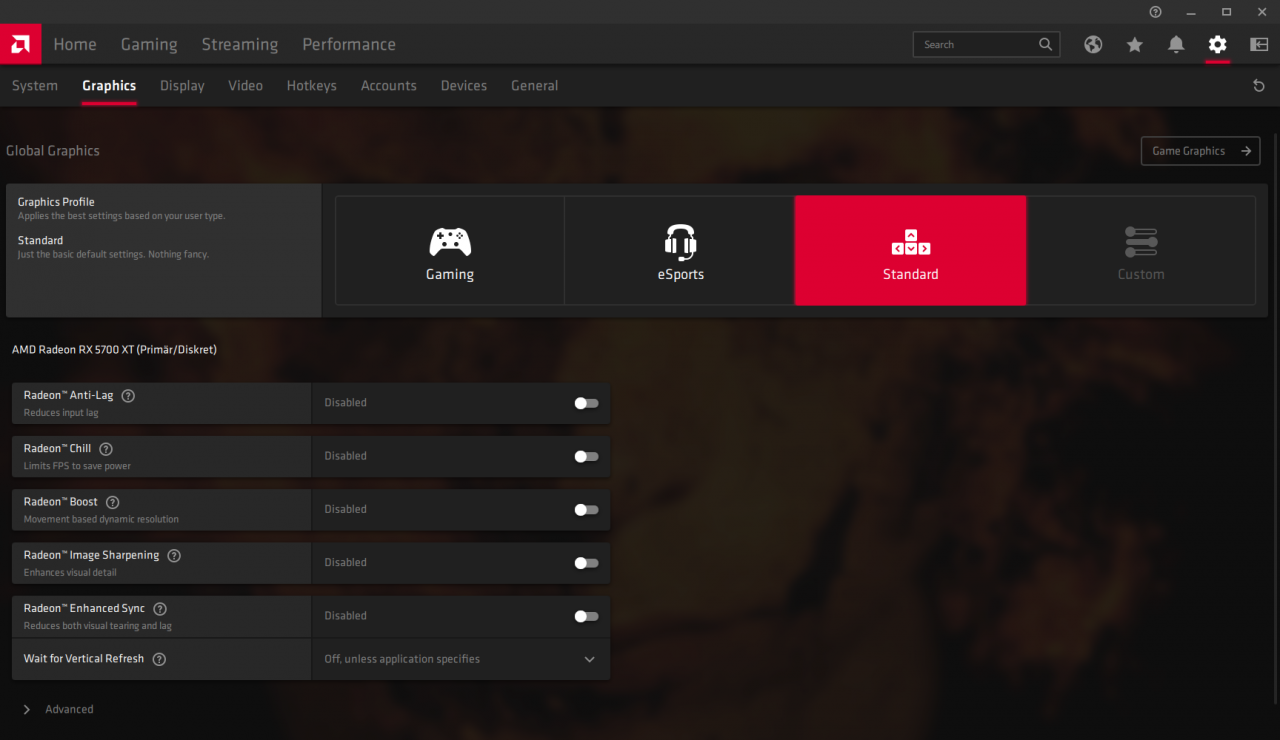Select the Gaming profile tile
The height and width of the screenshot is (740, 1280).
[x=450, y=250]
